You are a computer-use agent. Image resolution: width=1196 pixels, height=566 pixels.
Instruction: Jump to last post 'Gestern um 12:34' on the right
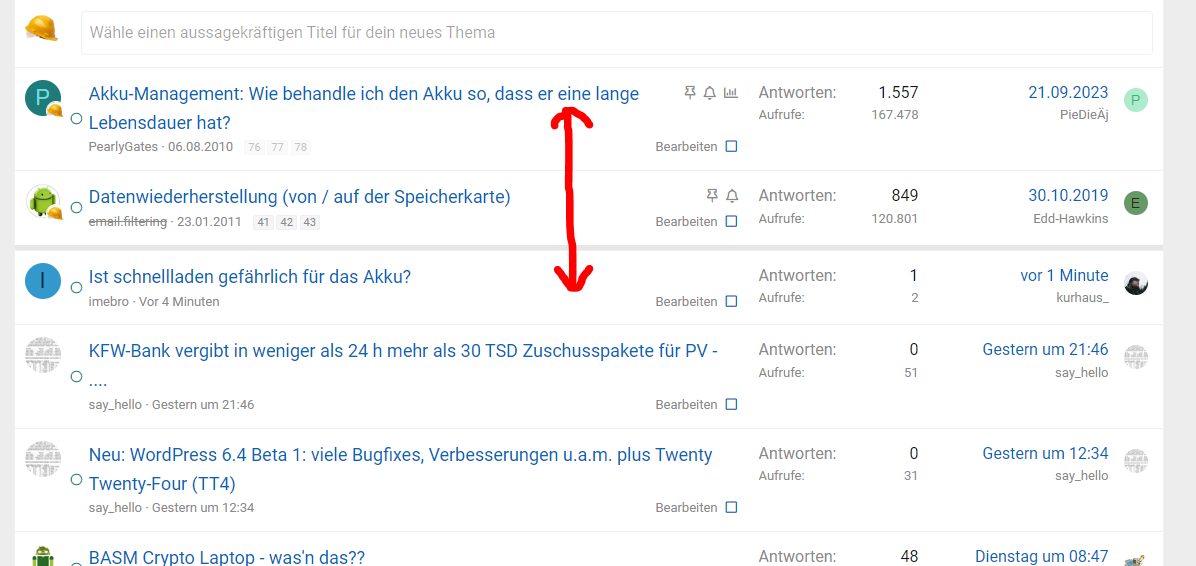1045,454
